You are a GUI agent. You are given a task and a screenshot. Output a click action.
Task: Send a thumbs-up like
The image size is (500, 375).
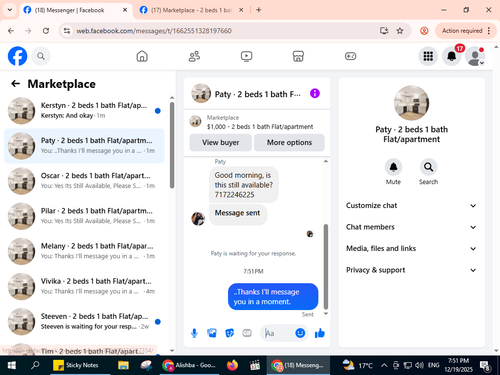(319, 333)
